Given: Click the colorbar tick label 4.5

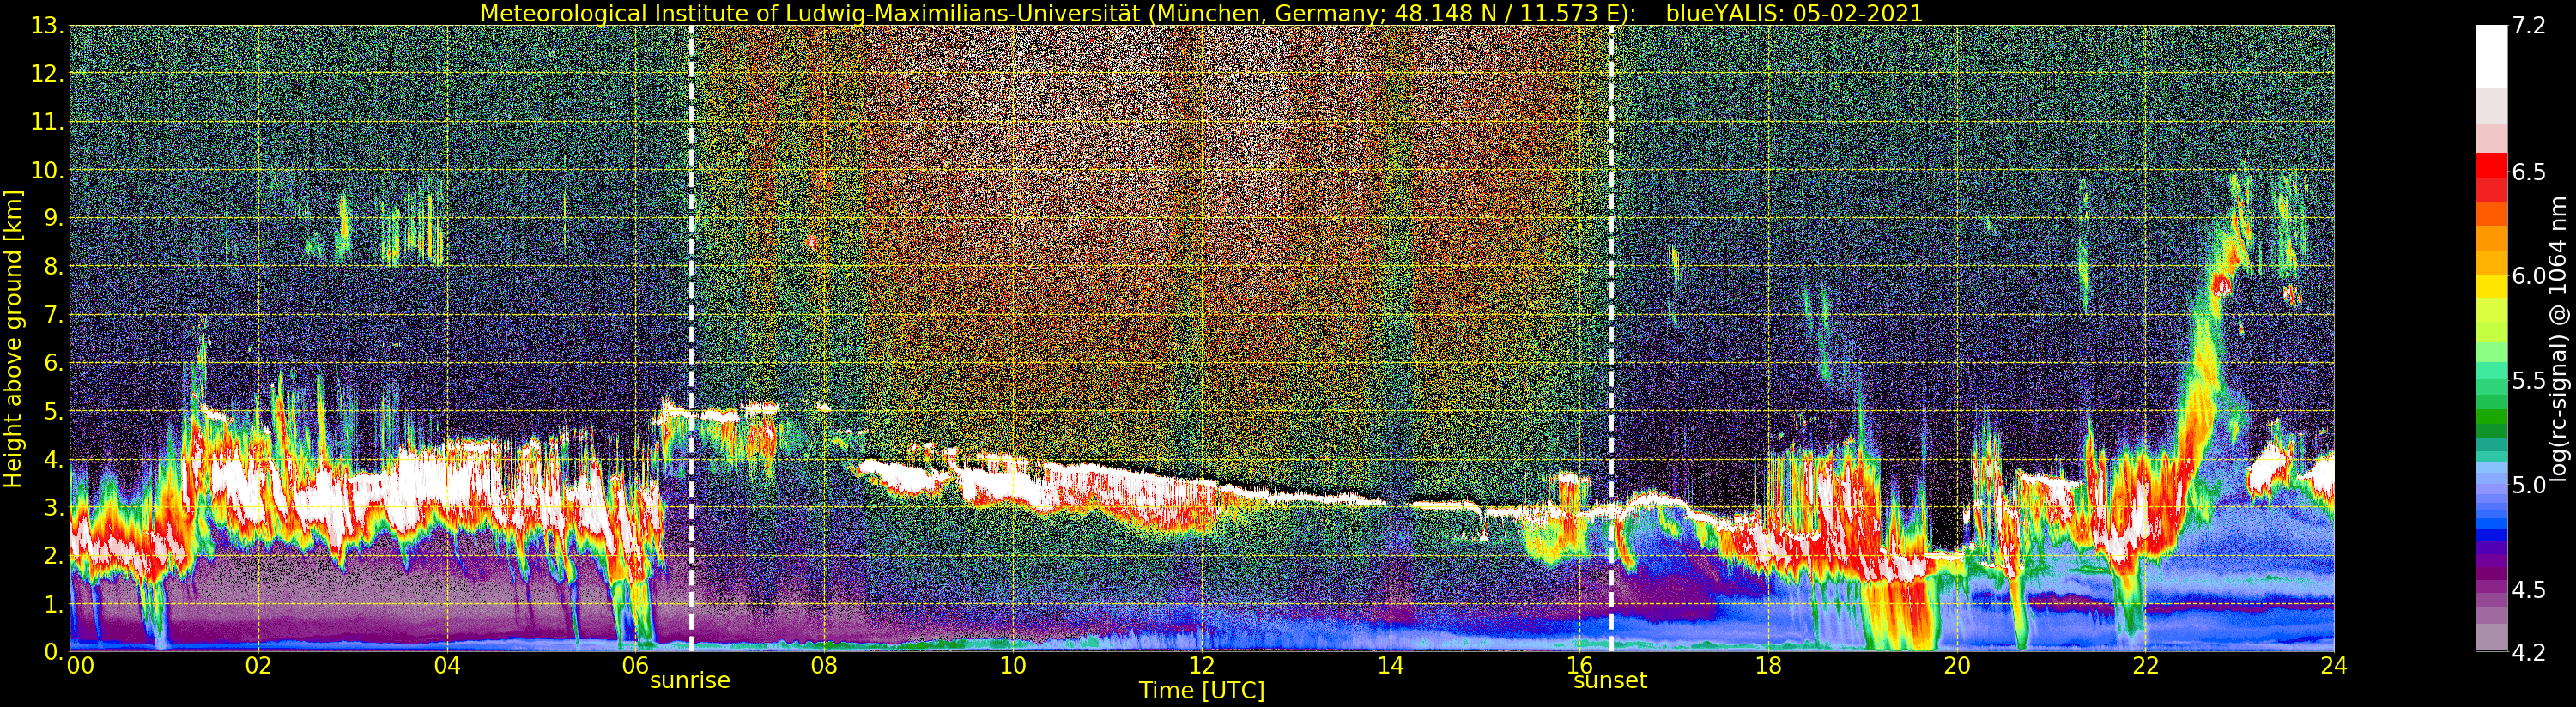Looking at the screenshot, I should click(x=2529, y=590).
